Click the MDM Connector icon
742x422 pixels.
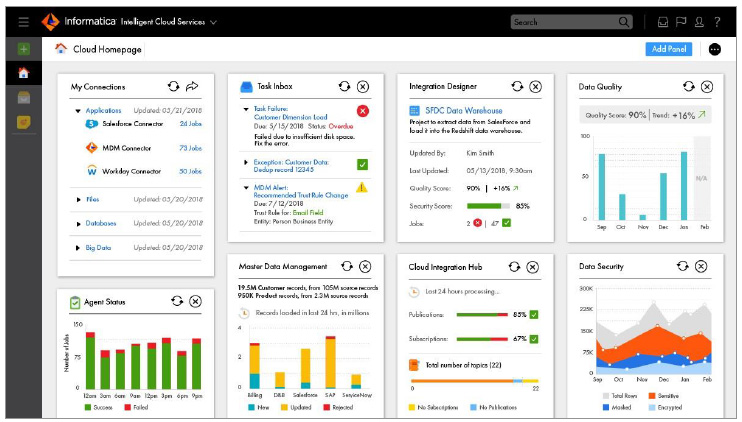[91, 148]
